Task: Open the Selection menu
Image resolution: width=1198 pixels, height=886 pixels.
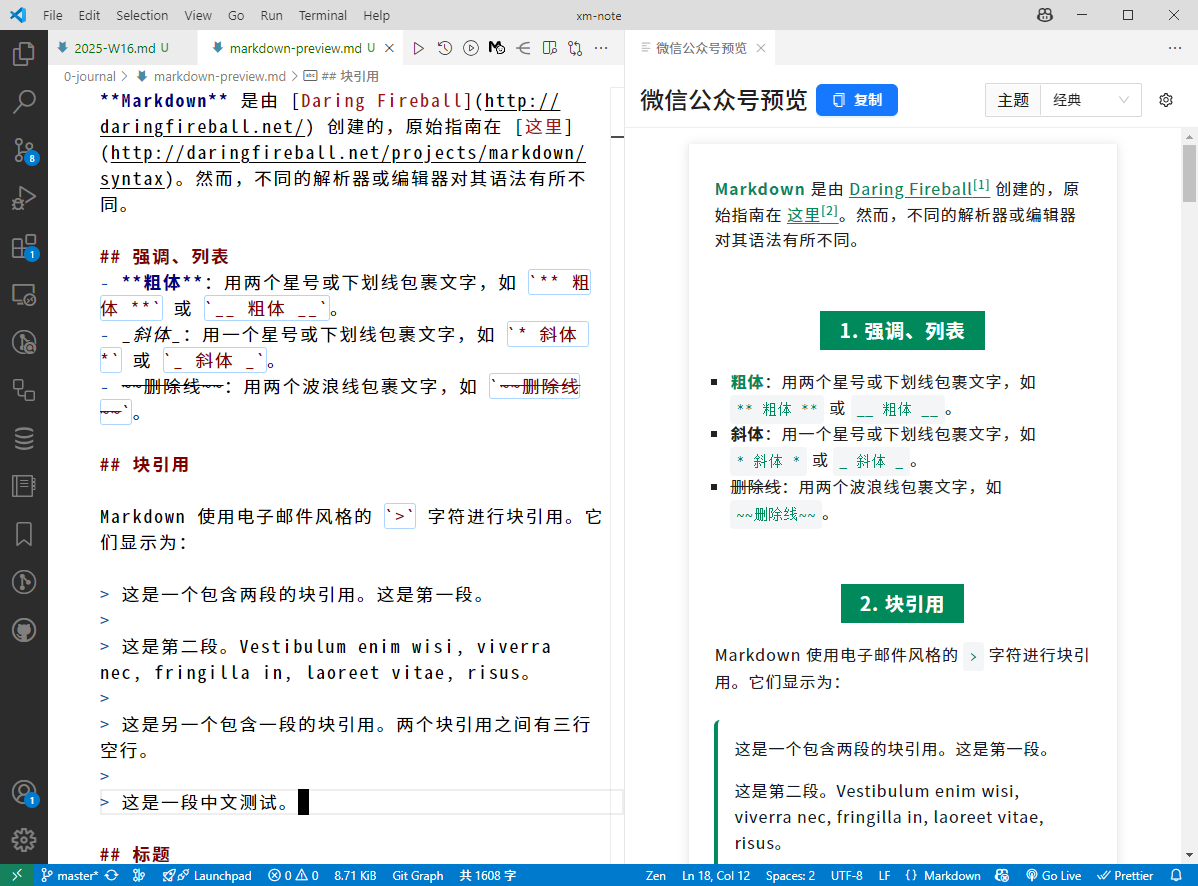Action: click(142, 15)
